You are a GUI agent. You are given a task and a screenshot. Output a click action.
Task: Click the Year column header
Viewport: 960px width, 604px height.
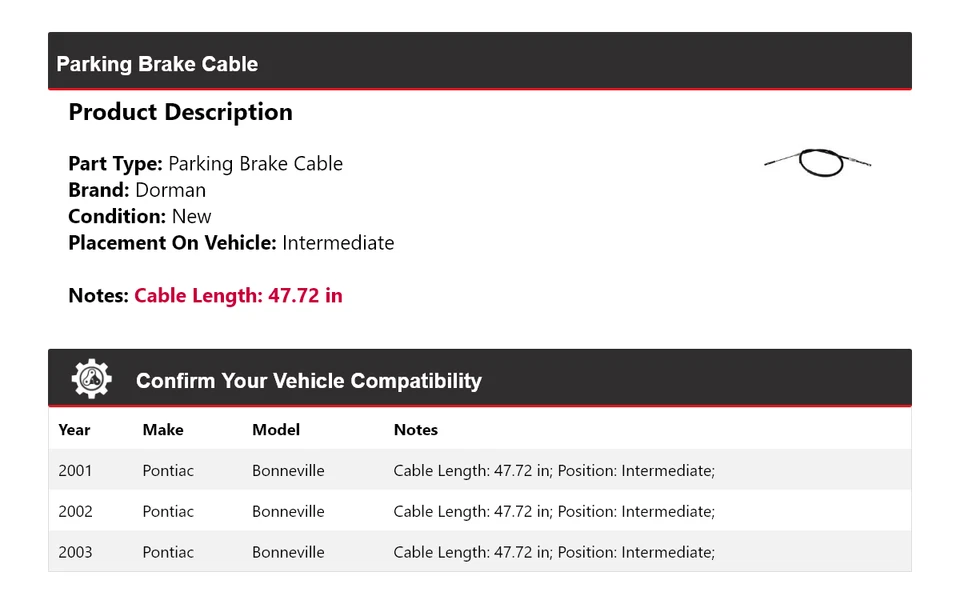(x=74, y=430)
